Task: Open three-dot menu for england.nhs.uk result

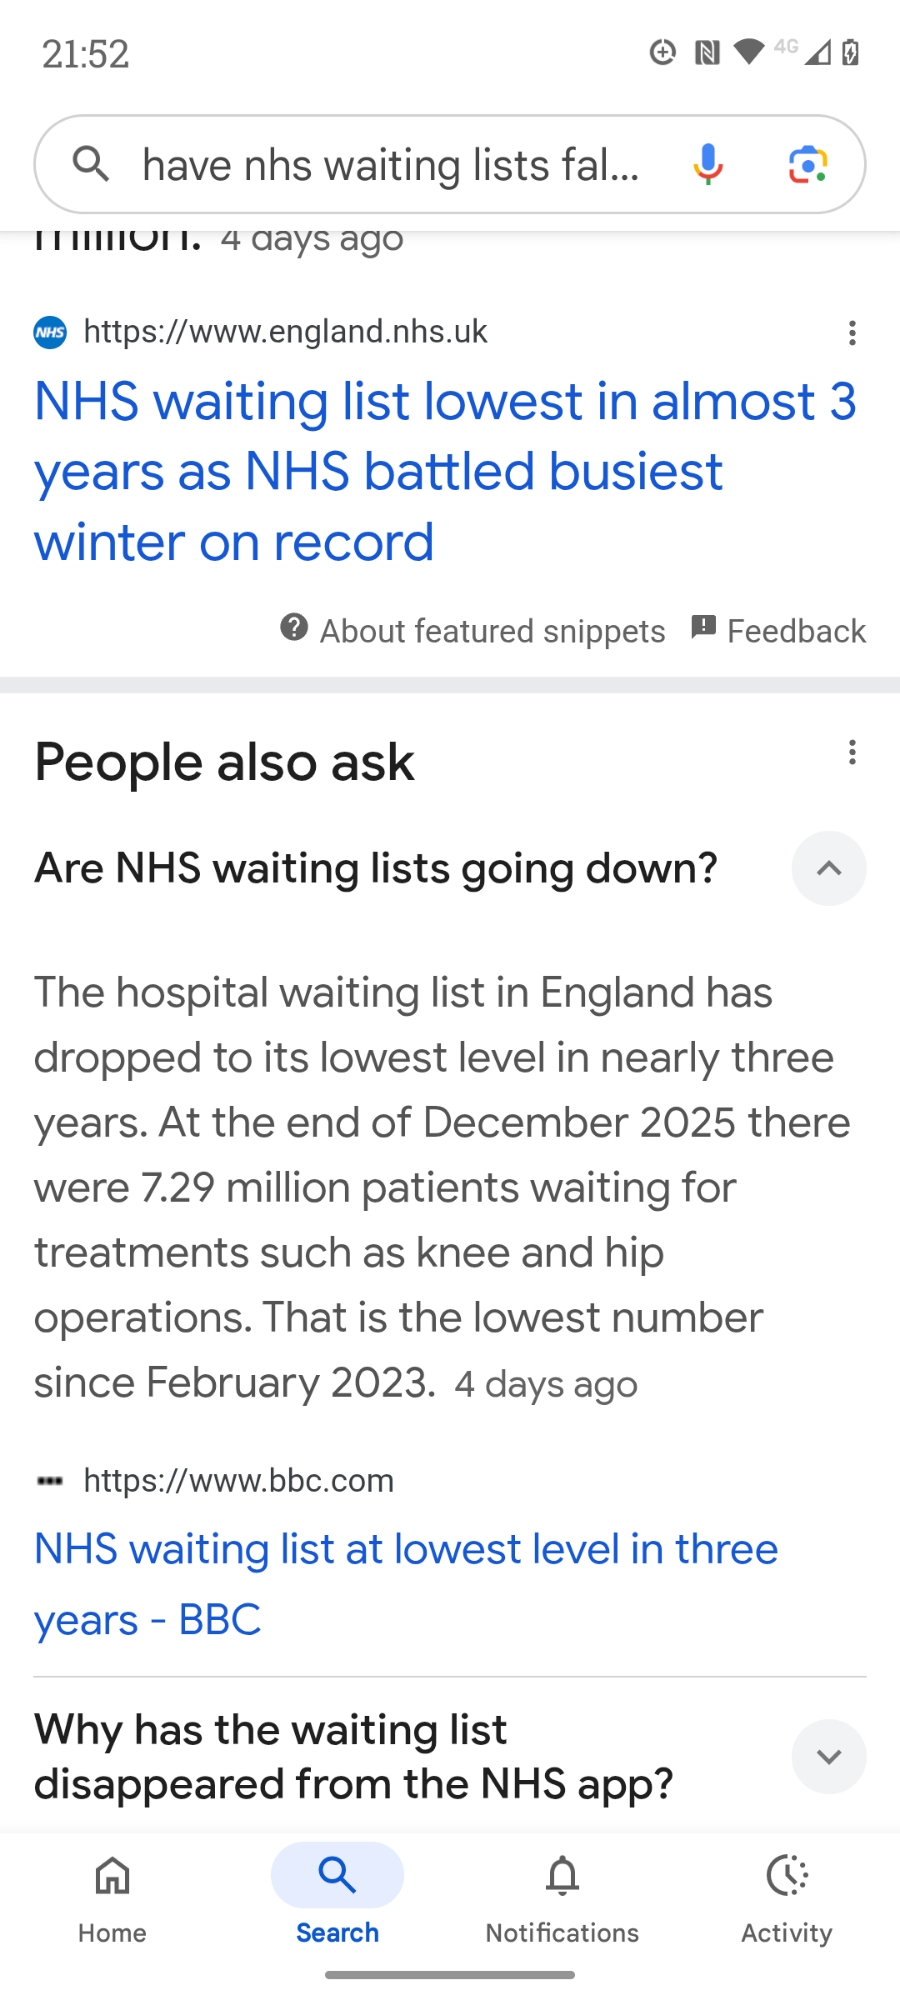Action: (x=852, y=333)
